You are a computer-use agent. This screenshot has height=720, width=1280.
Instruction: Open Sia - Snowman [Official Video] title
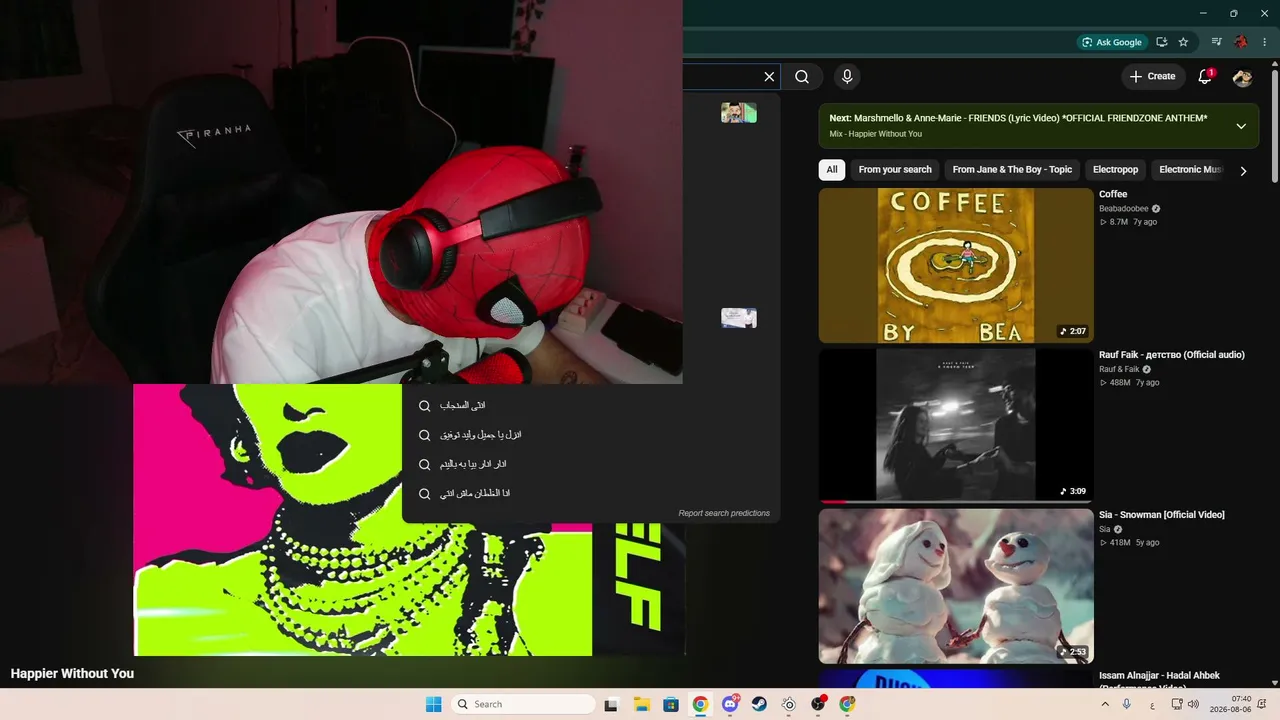1162,515
